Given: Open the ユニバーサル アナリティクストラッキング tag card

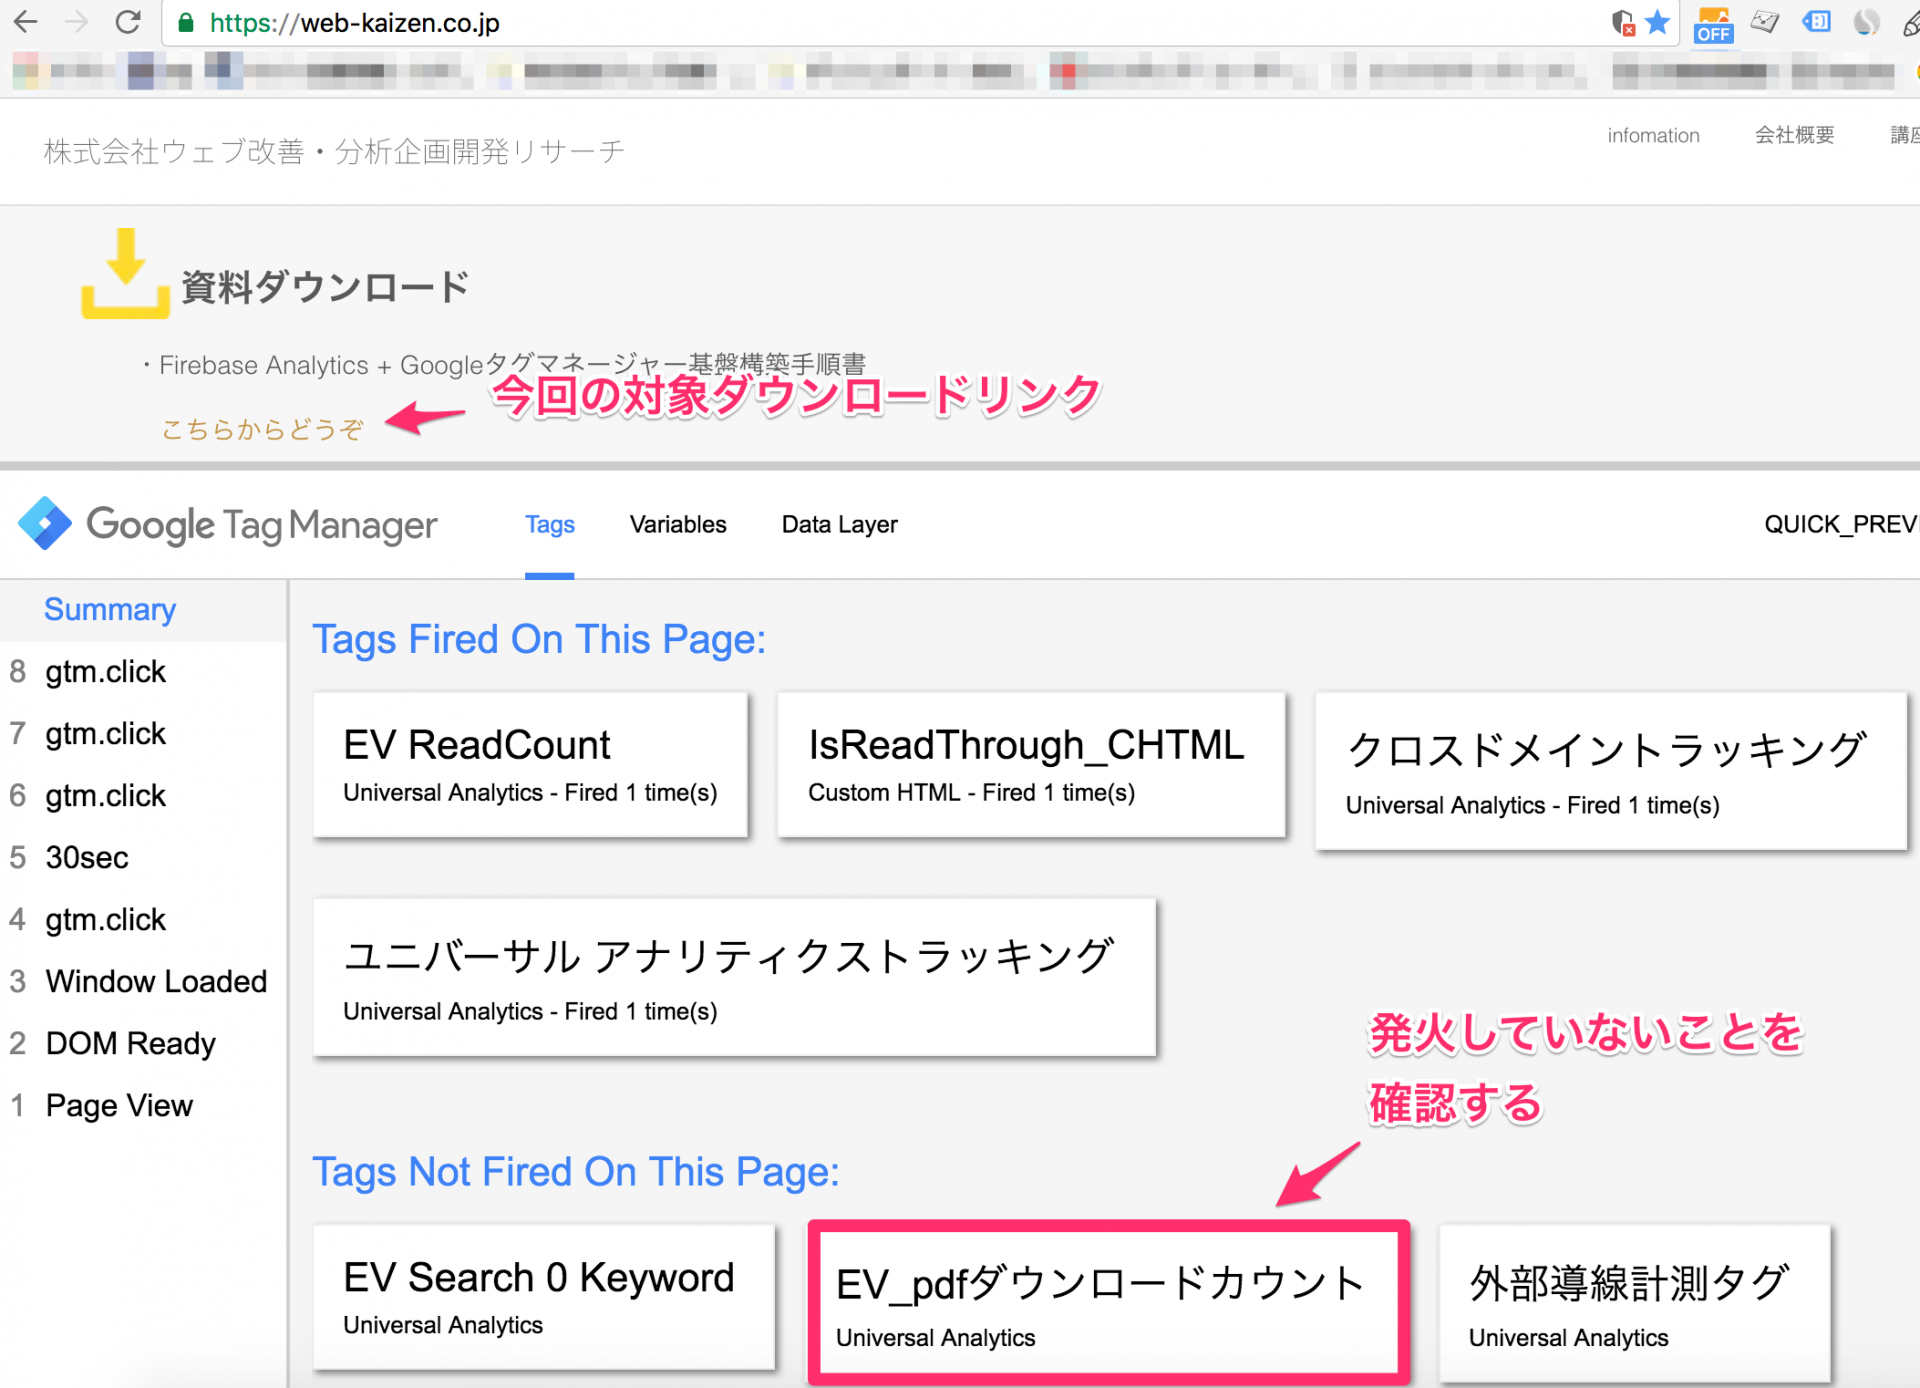Looking at the screenshot, I should pos(734,977).
